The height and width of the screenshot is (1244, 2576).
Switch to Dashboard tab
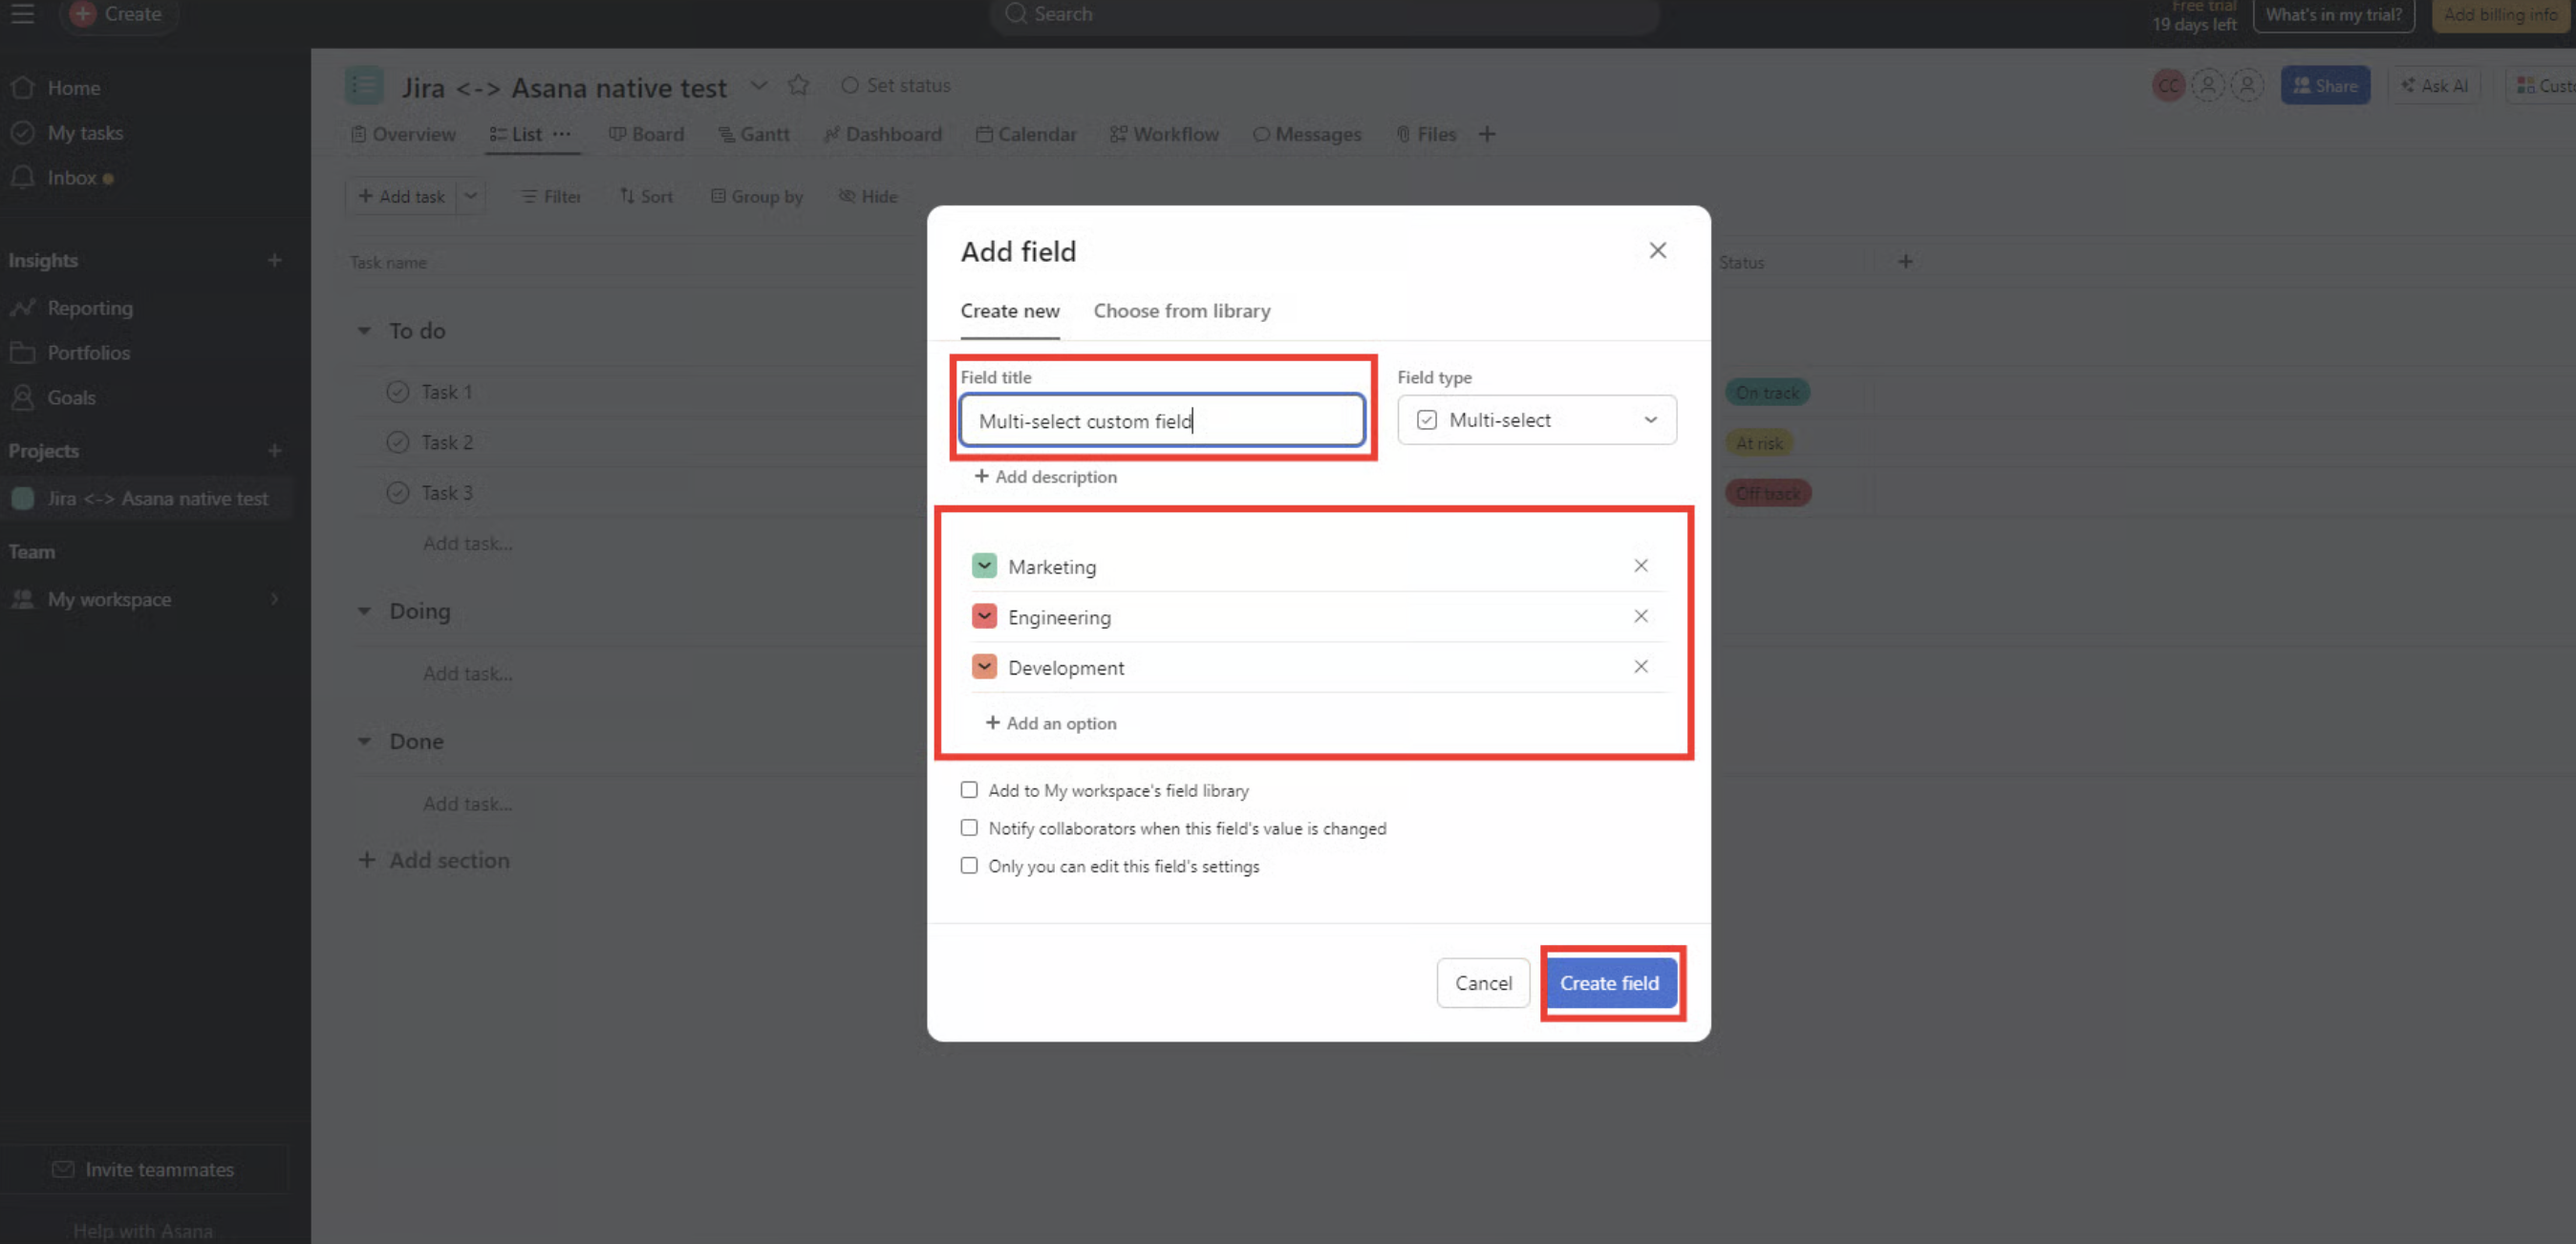(882, 134)
